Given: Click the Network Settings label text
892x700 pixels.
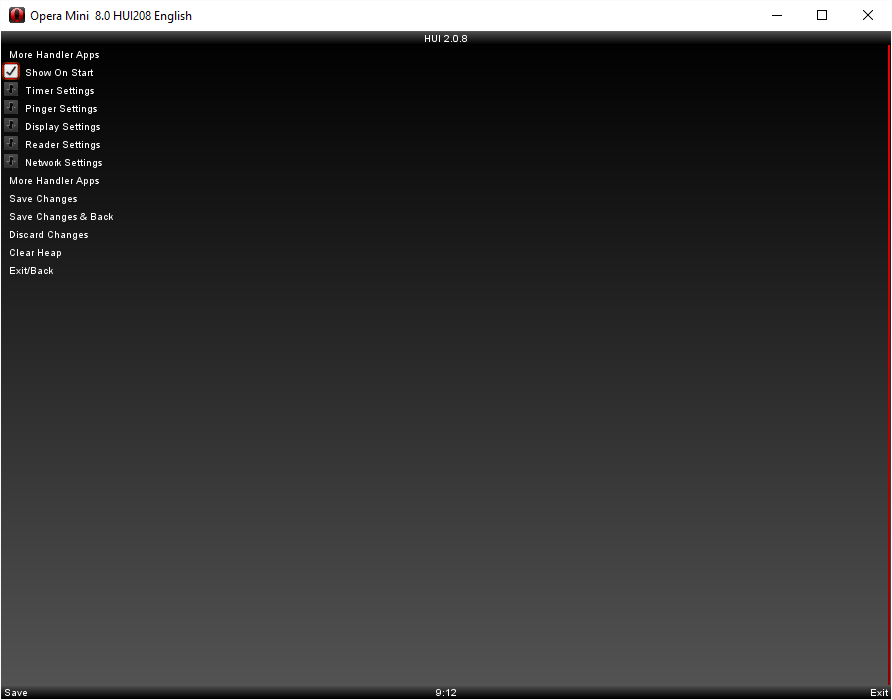Looking at the screenshot, I should click(x=64, y=163).
